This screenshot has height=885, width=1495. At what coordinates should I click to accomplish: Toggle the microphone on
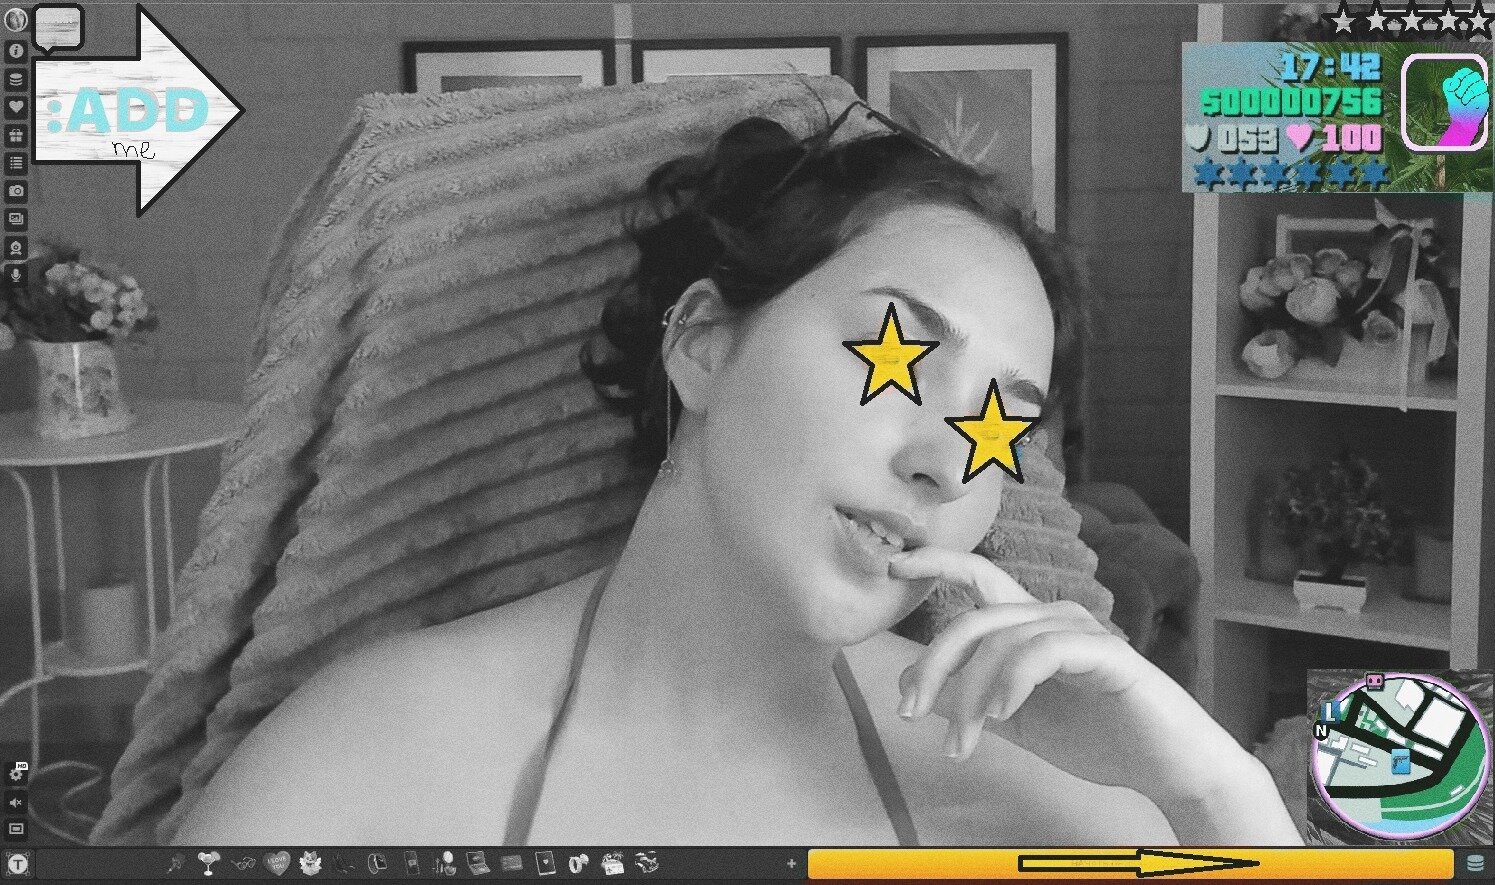tap(16, 274)
